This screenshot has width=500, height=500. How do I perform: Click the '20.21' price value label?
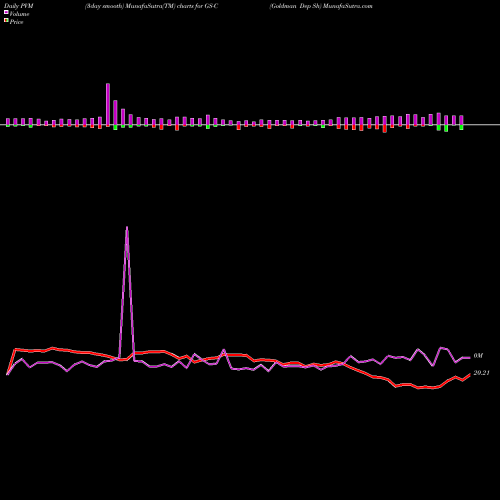click(481, 373)
